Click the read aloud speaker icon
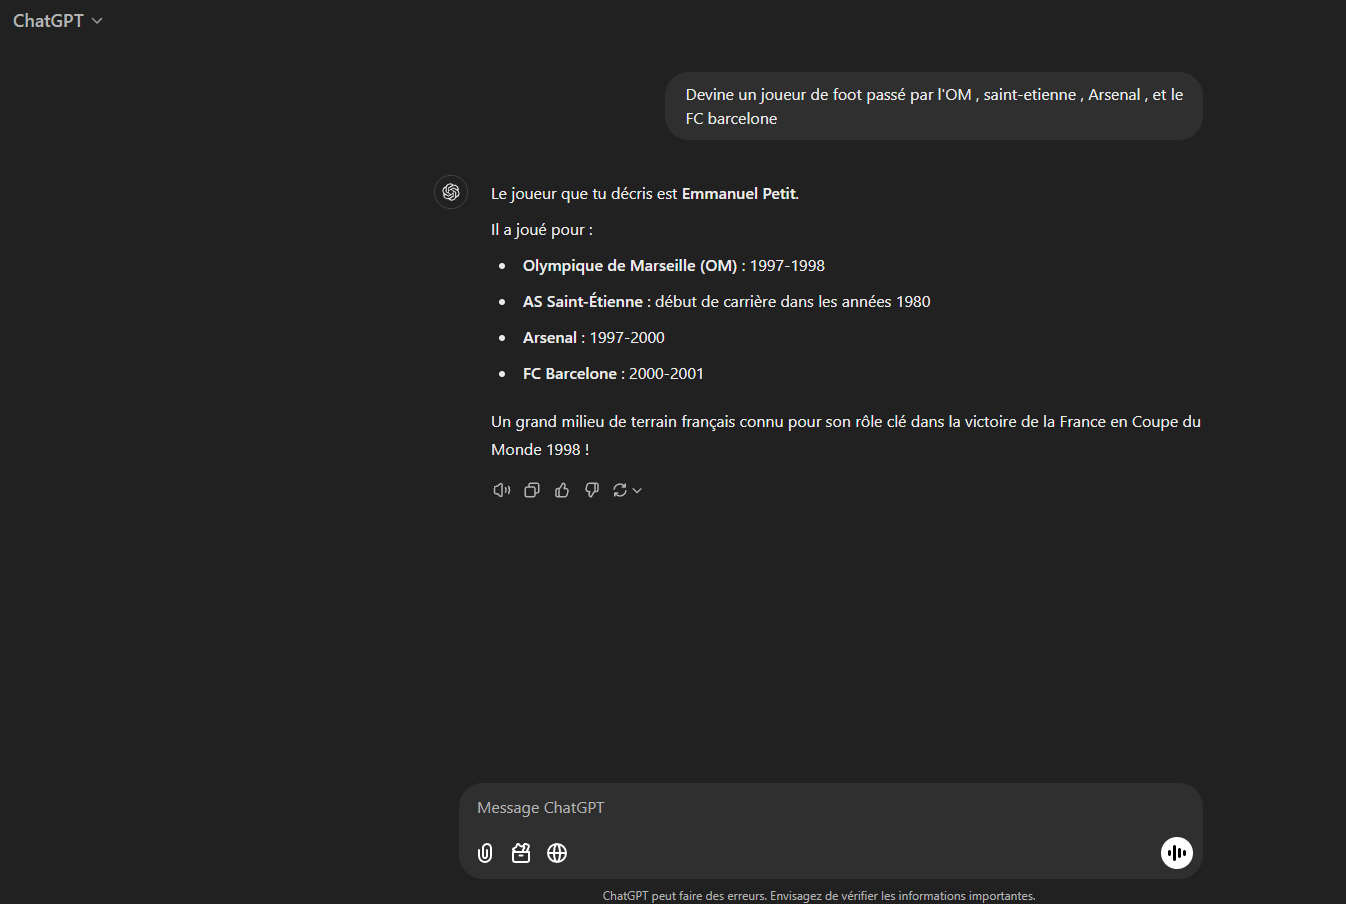The width and height of the screenshot is (1346, 904). pyautogui.click(x=502, y=490)
